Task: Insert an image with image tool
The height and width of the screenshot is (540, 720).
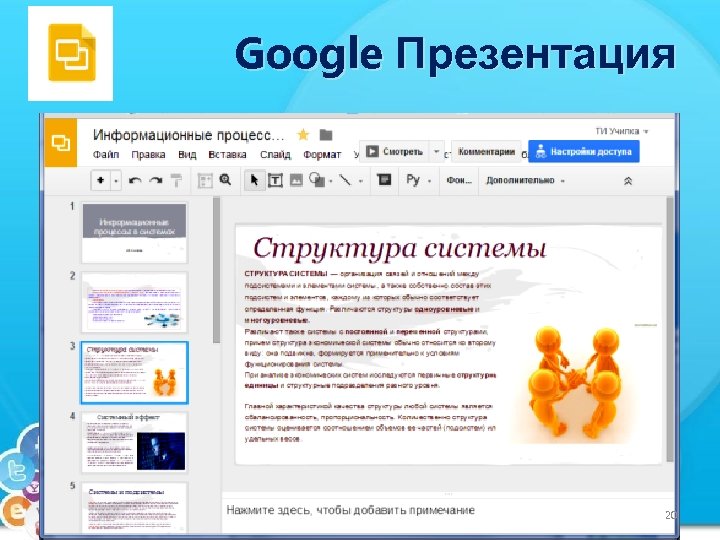Action: 296,180
